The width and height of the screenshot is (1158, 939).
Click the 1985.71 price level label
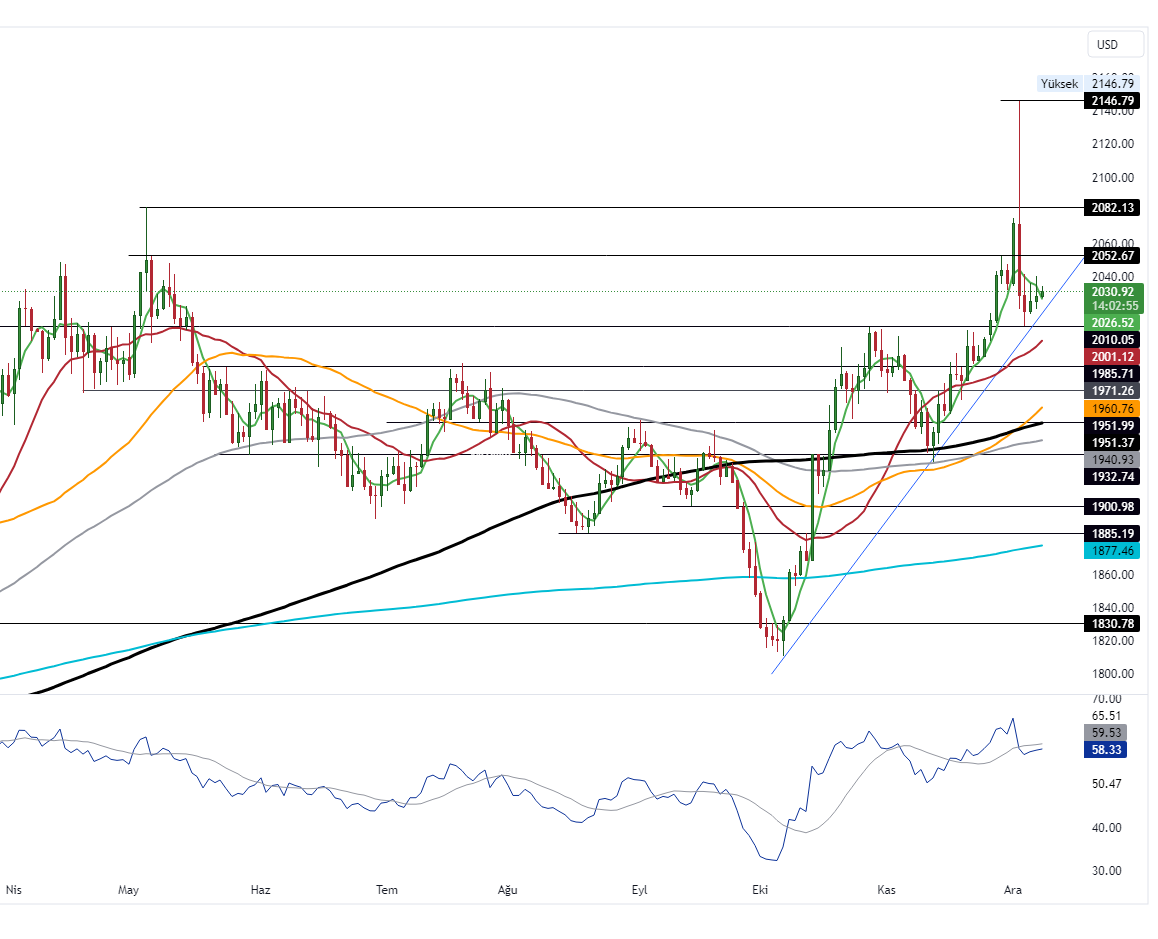click(x=1113, y=374)
